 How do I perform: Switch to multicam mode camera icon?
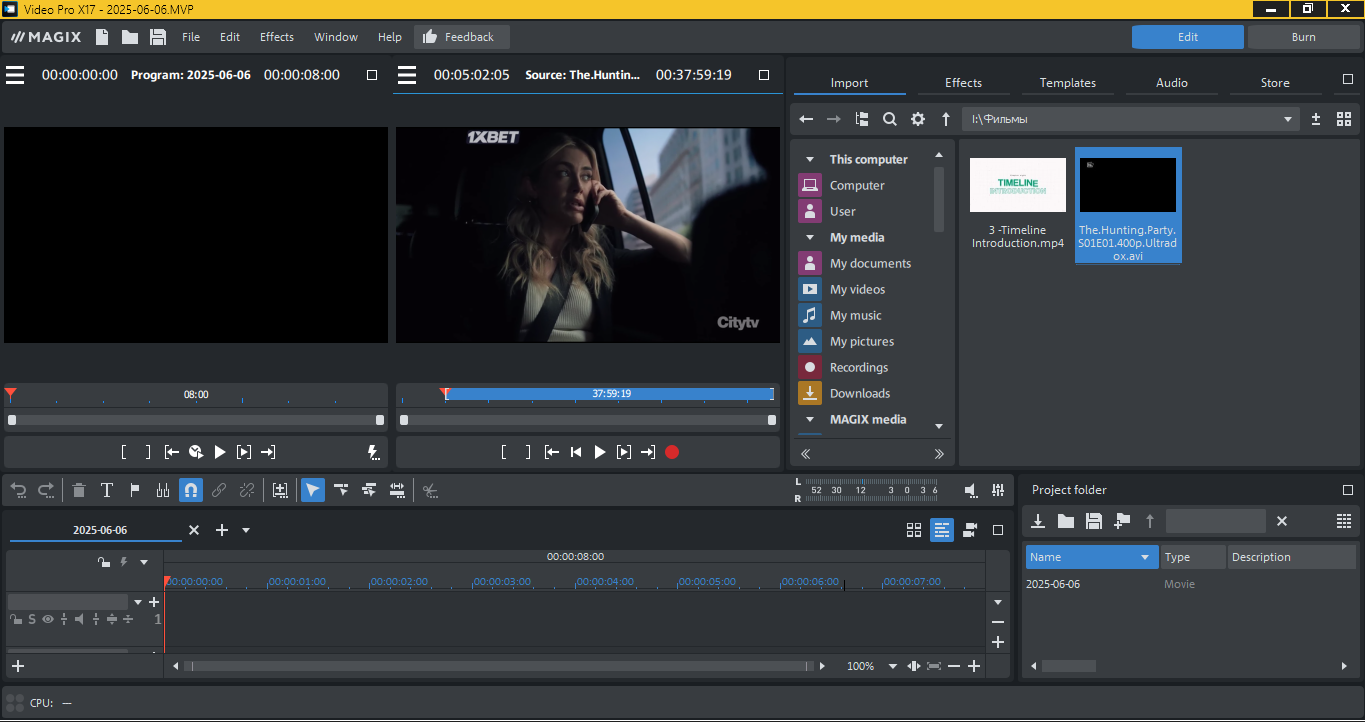point(969,530)
